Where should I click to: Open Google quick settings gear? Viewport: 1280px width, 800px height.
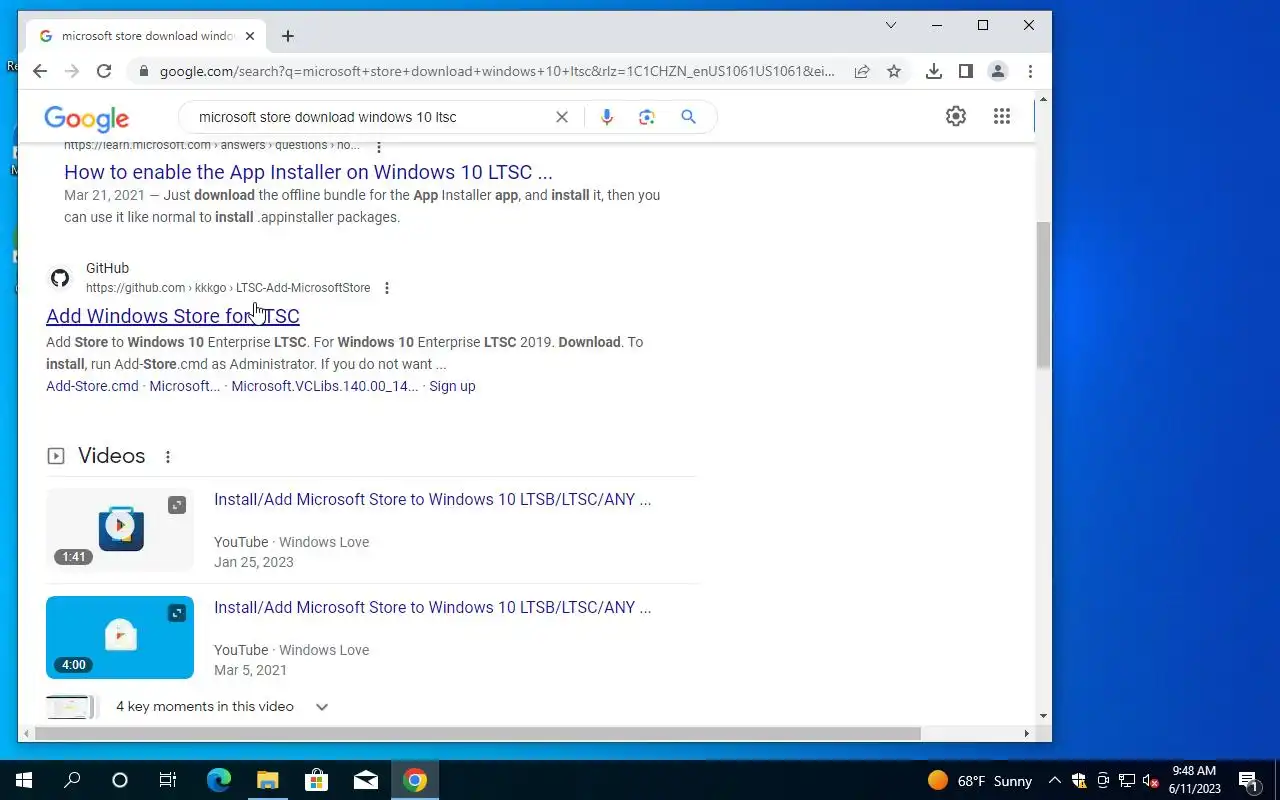(956, 116)
